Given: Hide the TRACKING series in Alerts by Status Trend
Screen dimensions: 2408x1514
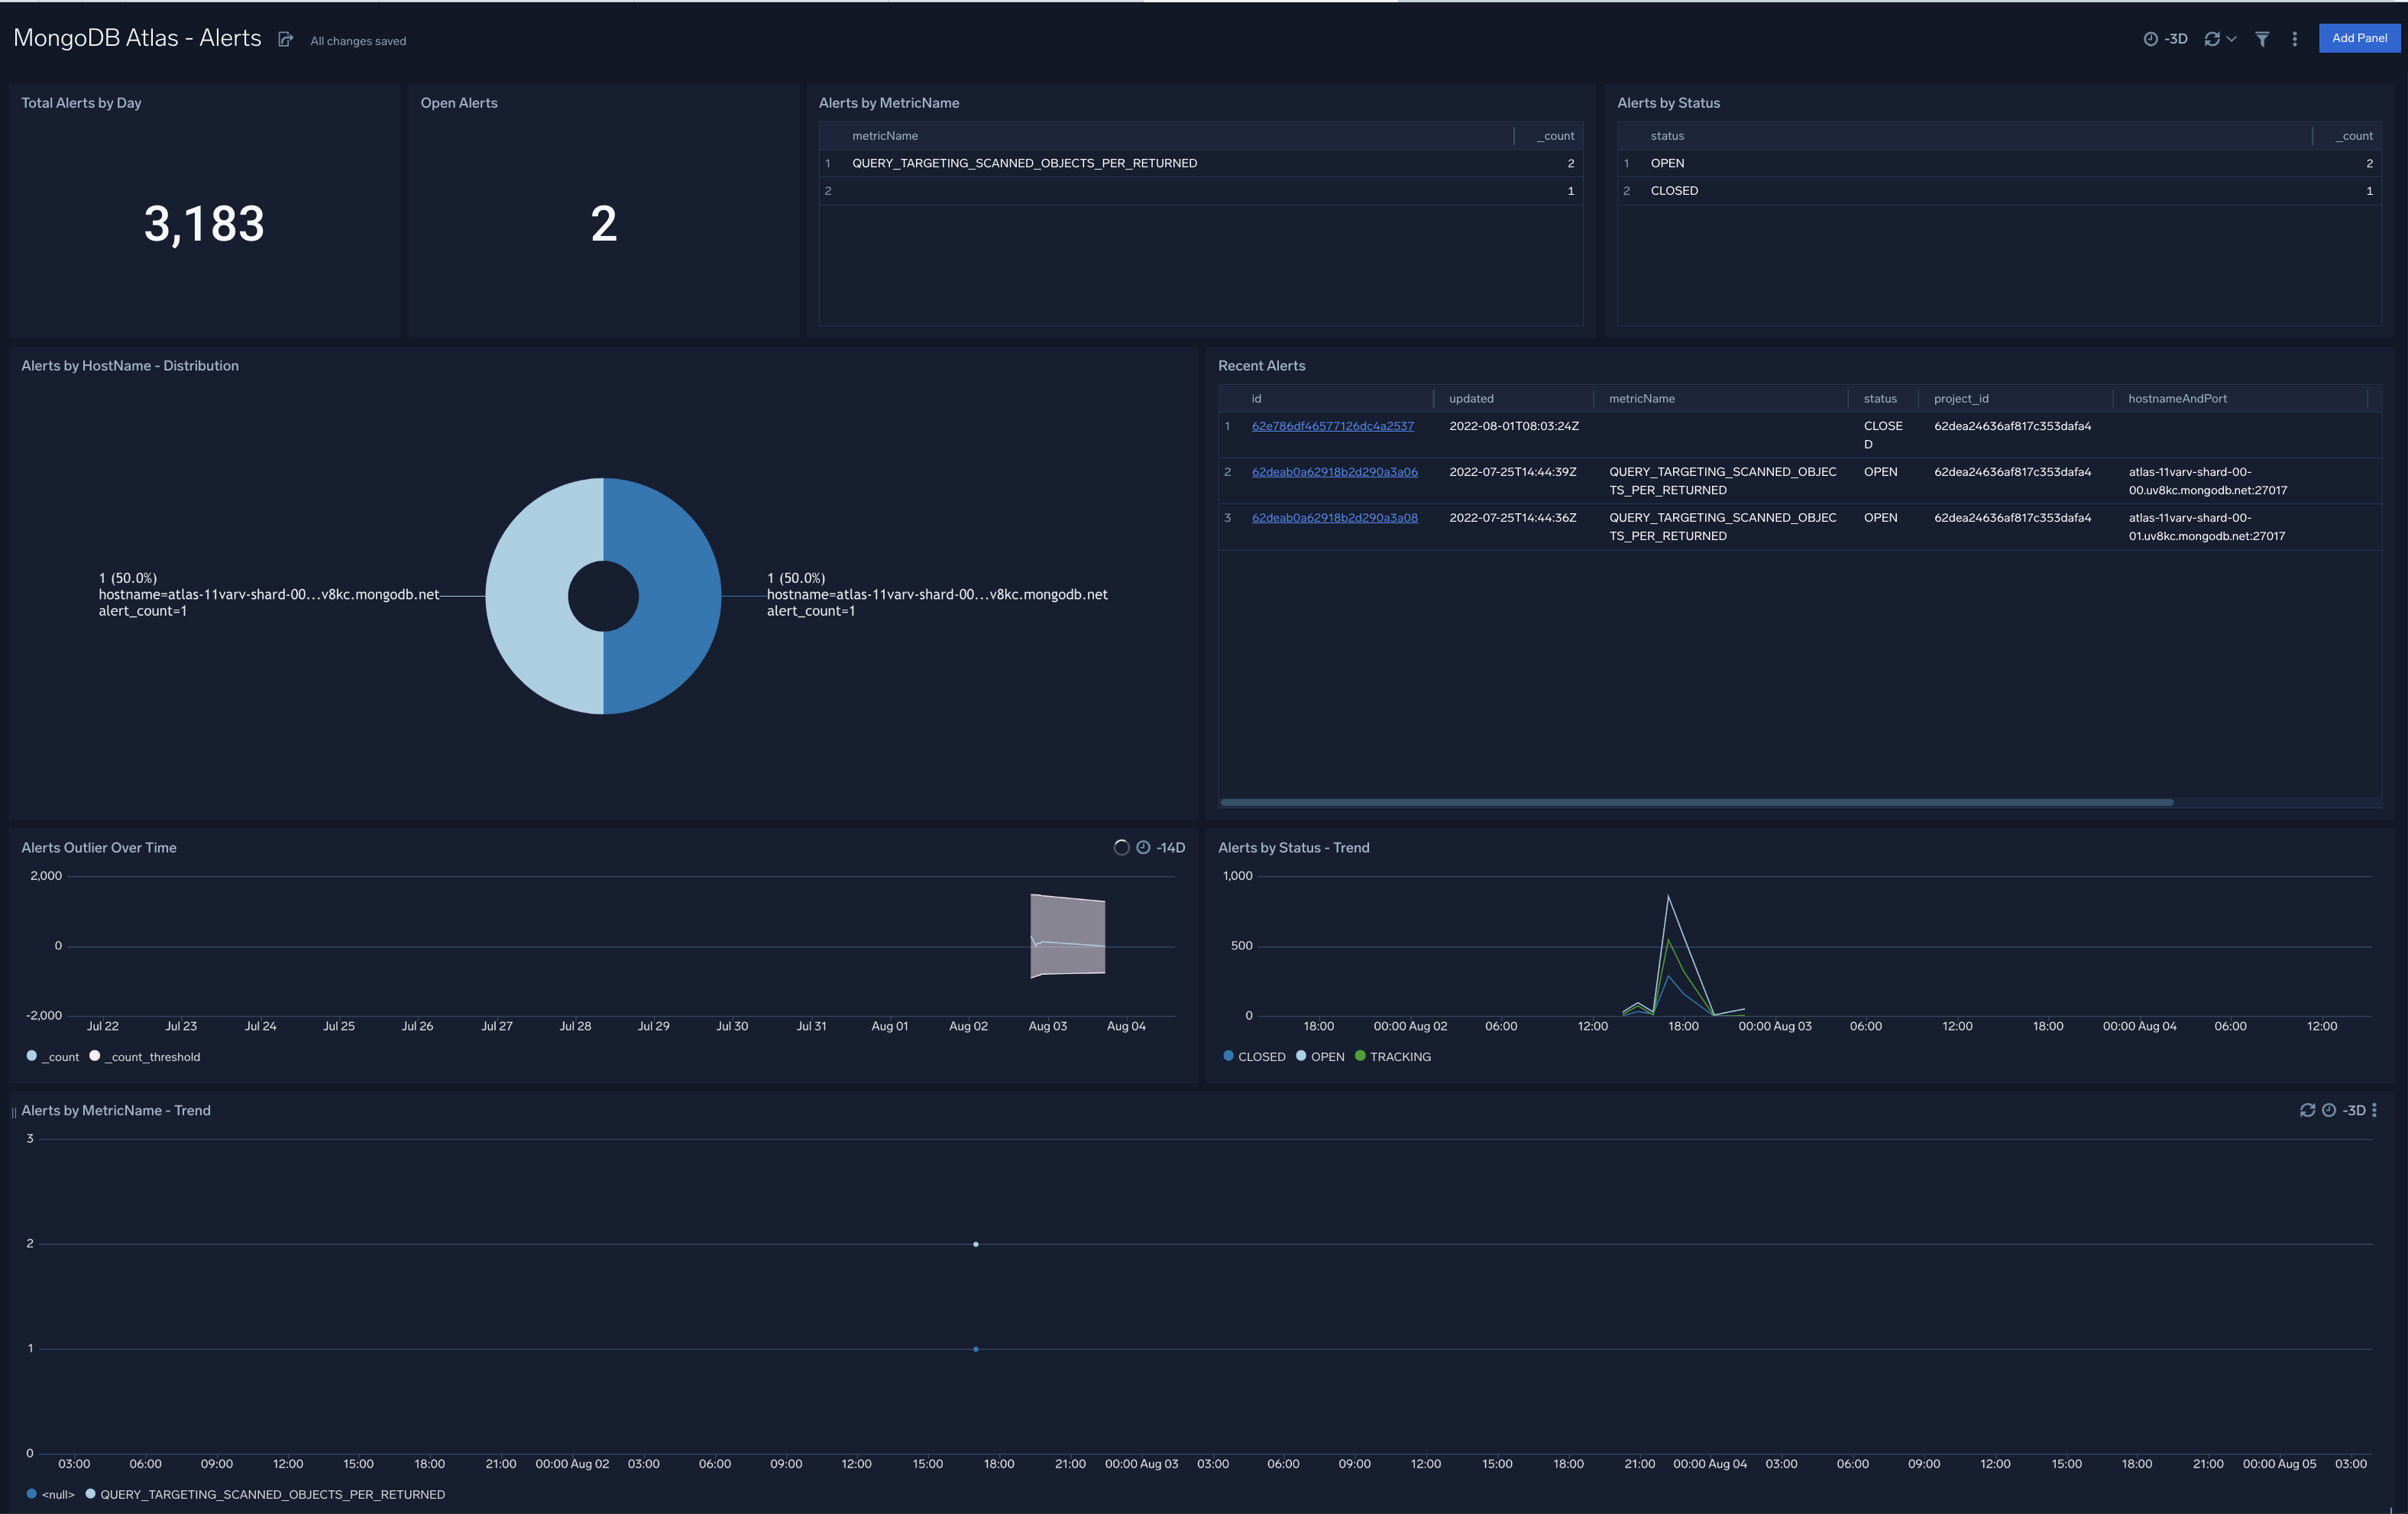Looking at the screenshot, I should tap(1400, 1056).
